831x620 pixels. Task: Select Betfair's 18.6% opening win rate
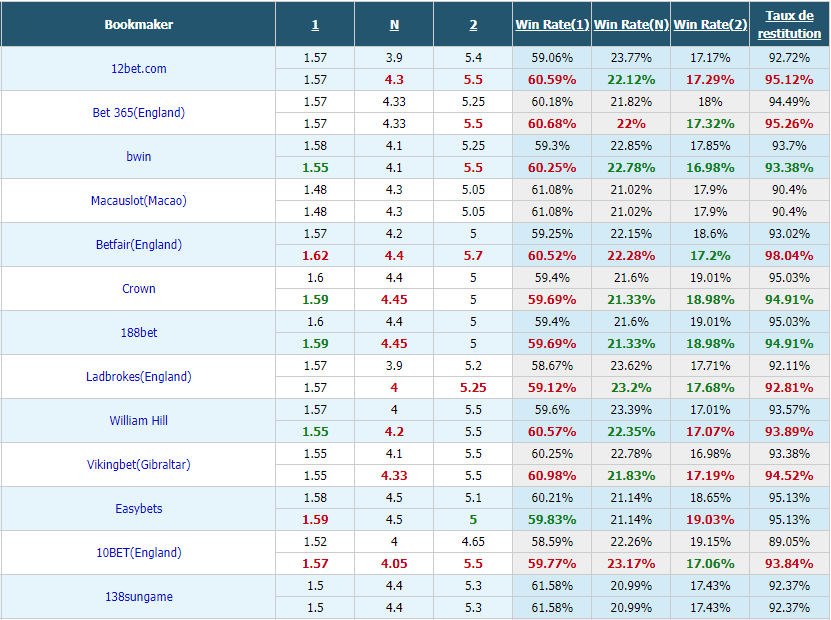(710, 234)
